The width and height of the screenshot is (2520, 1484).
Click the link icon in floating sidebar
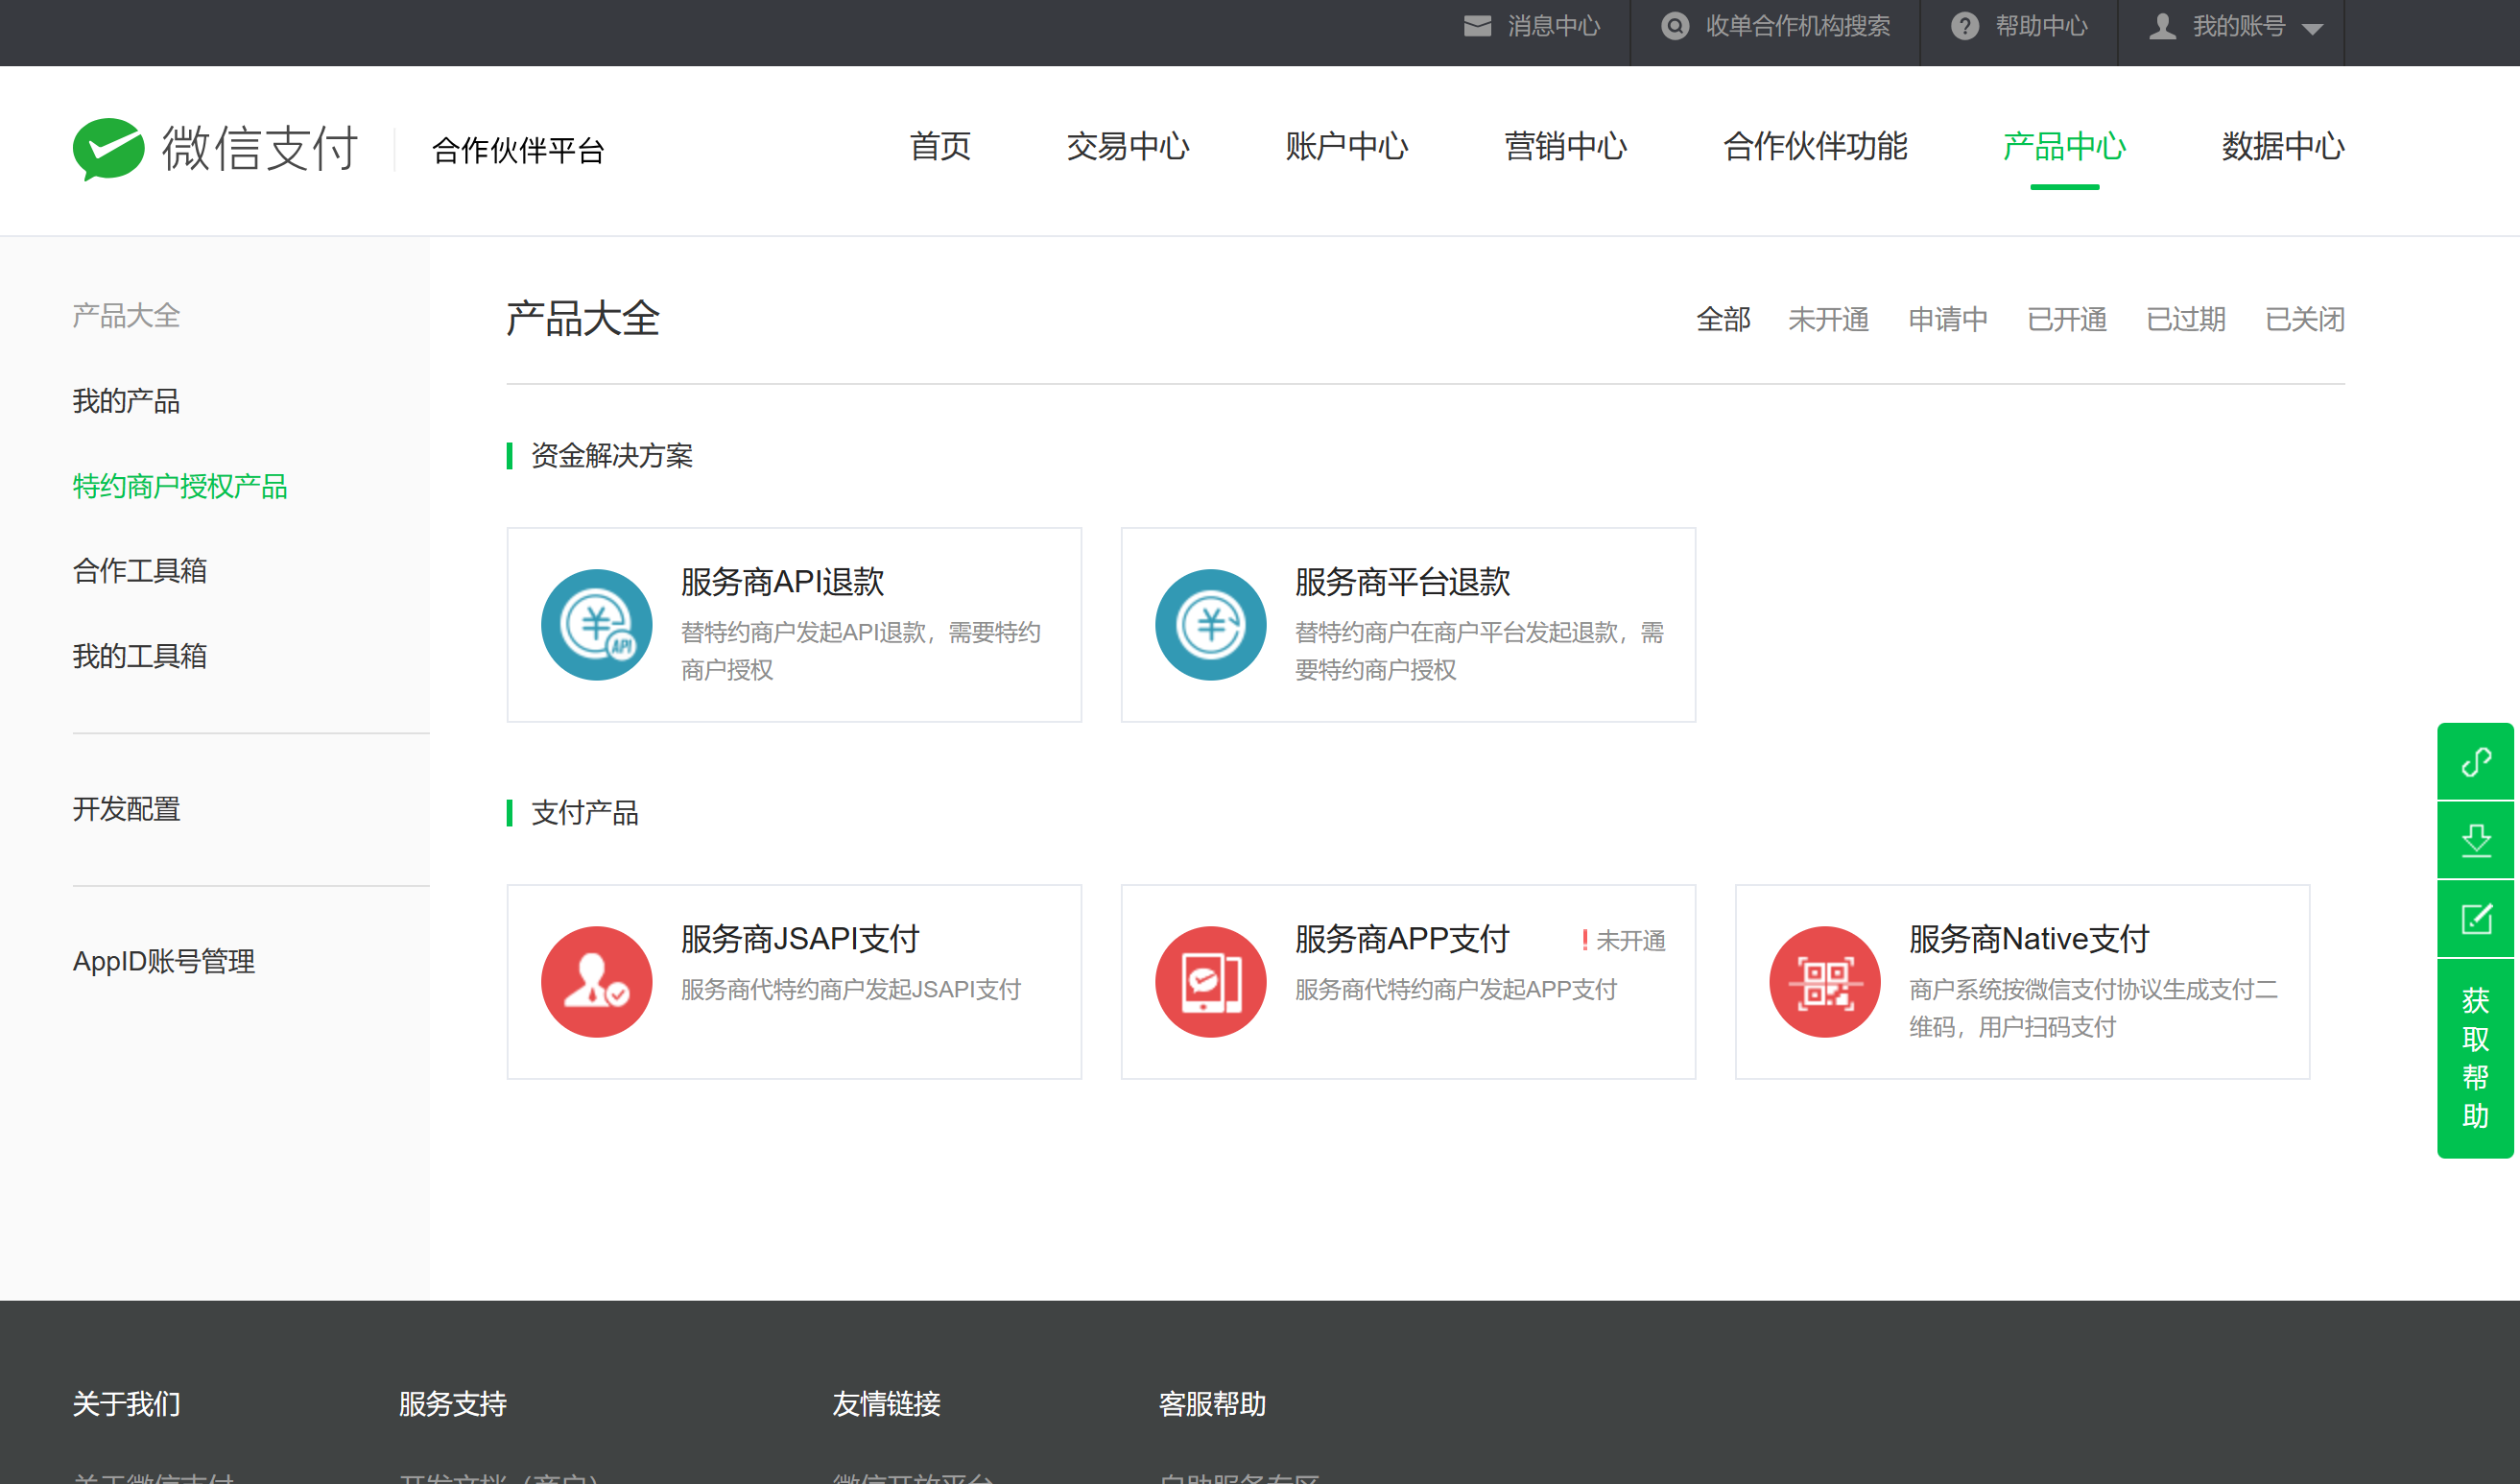pyautogui.click(x=2475, y=762)
